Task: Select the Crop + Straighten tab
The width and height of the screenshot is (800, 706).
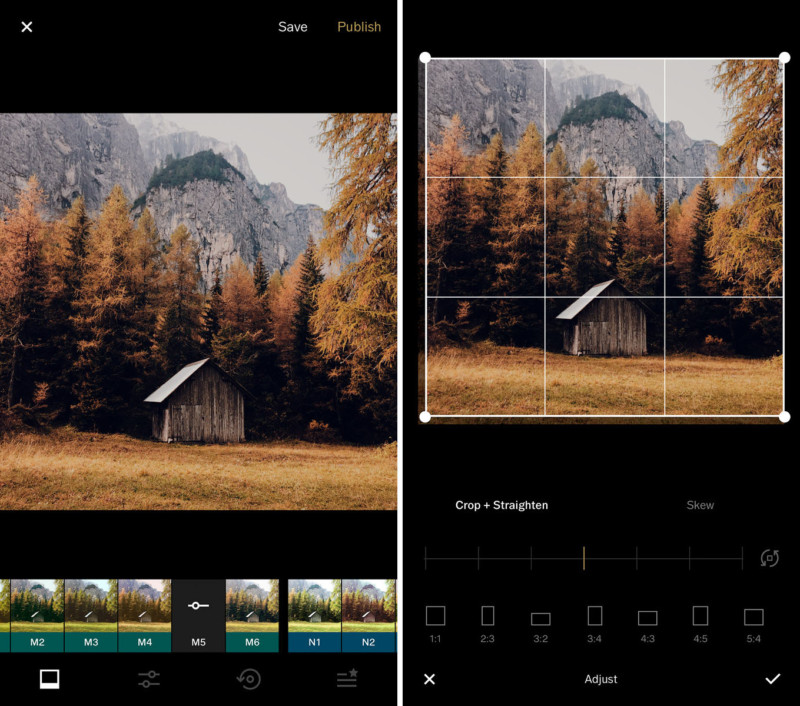Action: [x=501, y=505]
